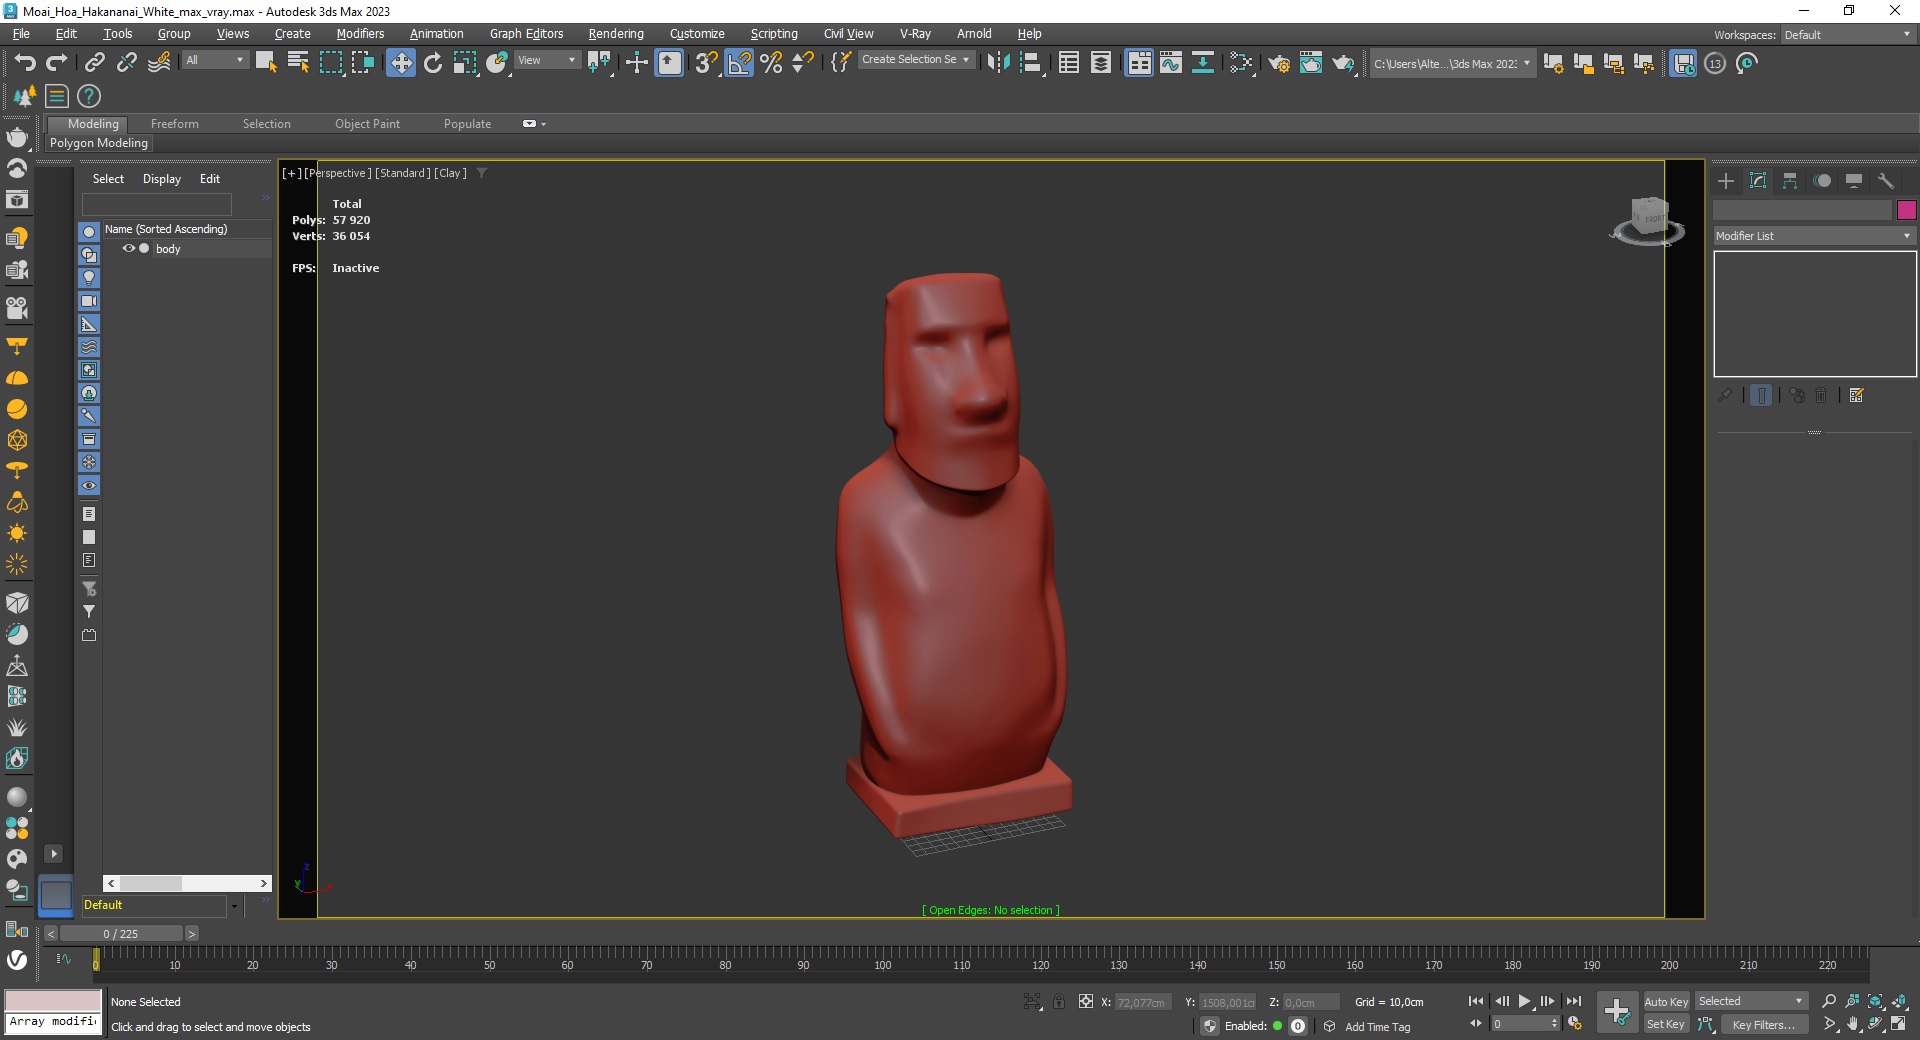Open the Rendering menu
1920x1040 pixels.
[616, 33]
